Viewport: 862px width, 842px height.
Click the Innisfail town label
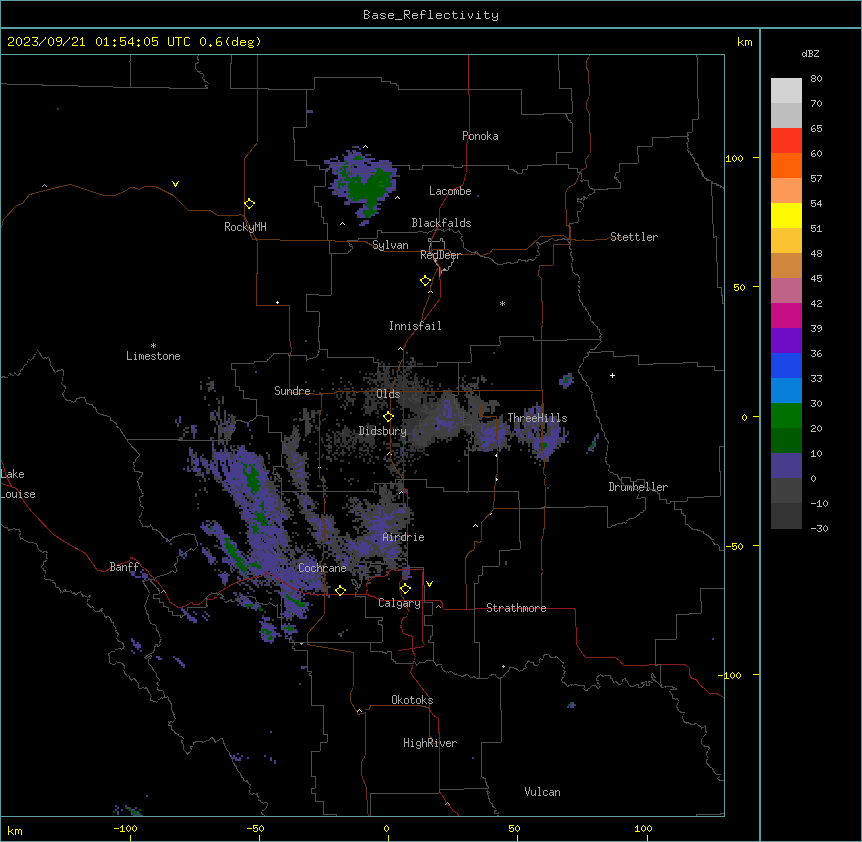click(415, 326)
